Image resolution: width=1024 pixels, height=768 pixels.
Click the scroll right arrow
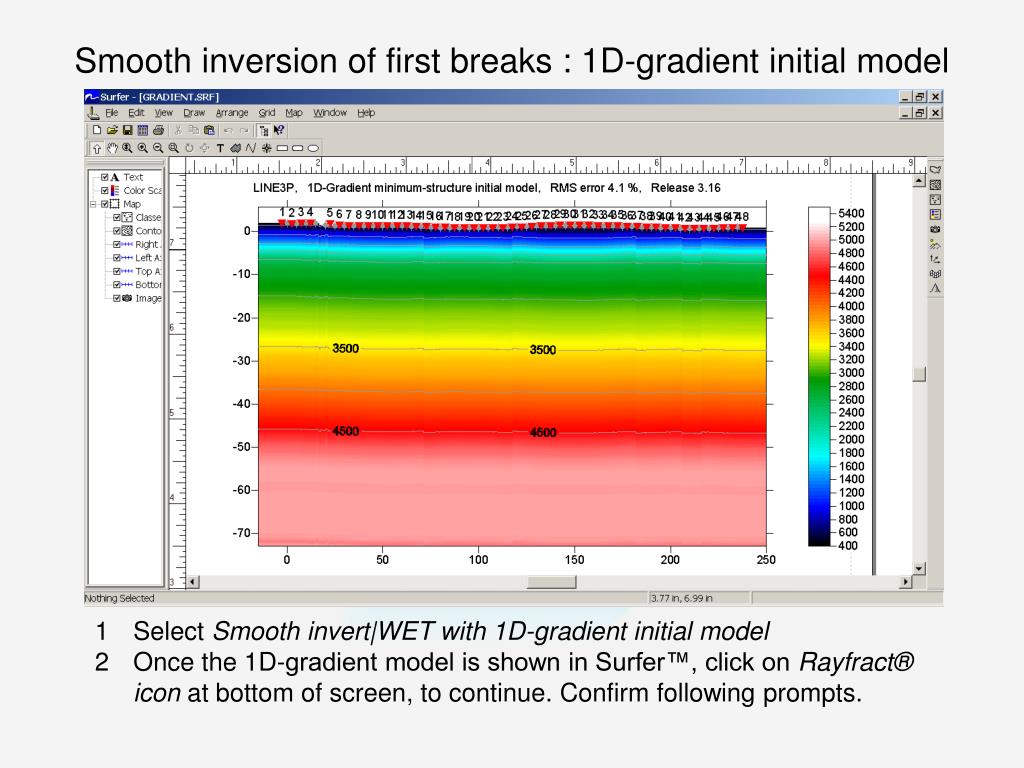tap(905, 582)
